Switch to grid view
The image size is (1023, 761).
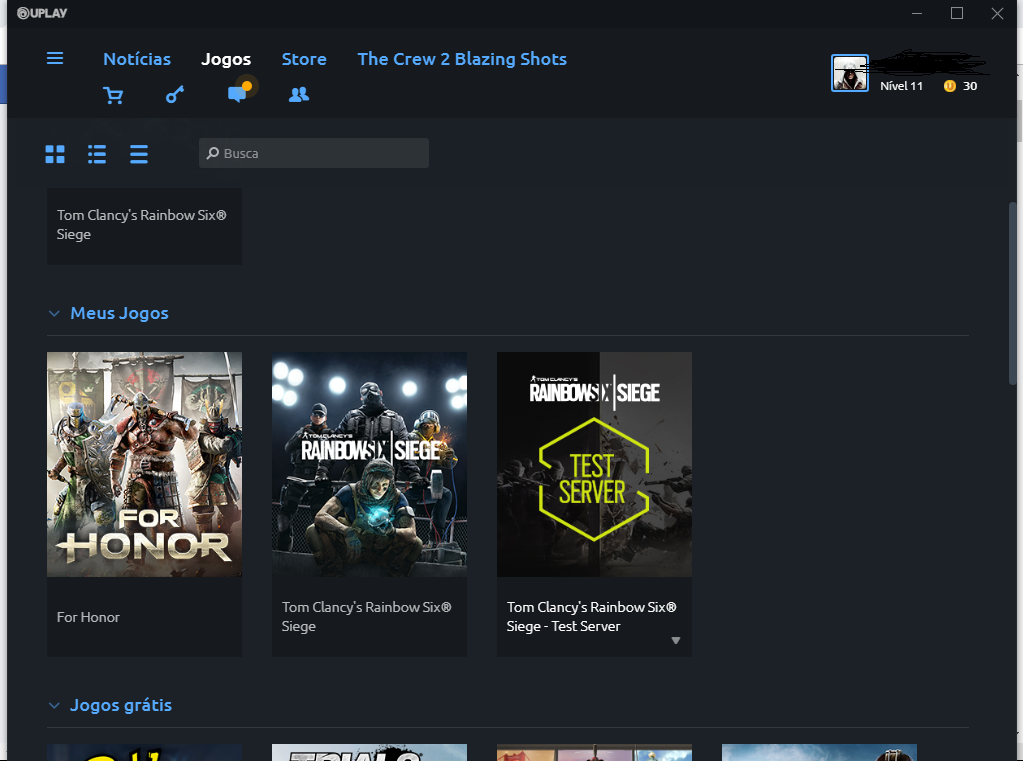pyautogui.click(x=55, y=154)
